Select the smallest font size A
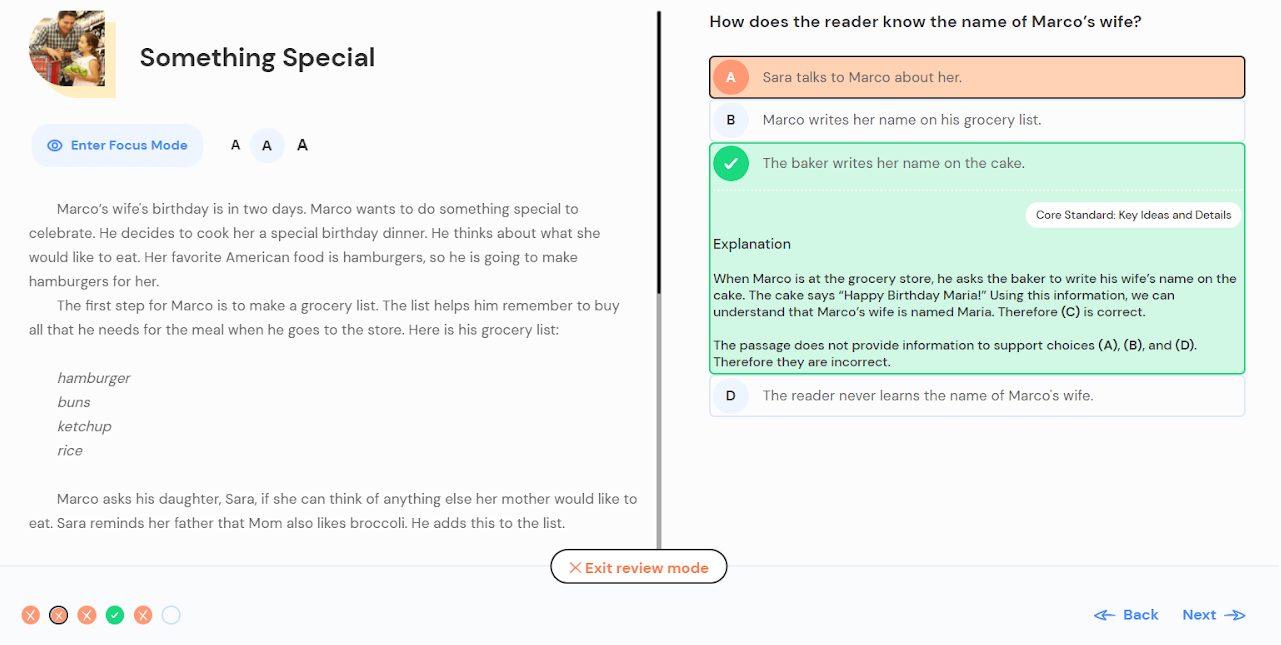The height and width of the screenshot is (645, 1281). click(236, 145)
